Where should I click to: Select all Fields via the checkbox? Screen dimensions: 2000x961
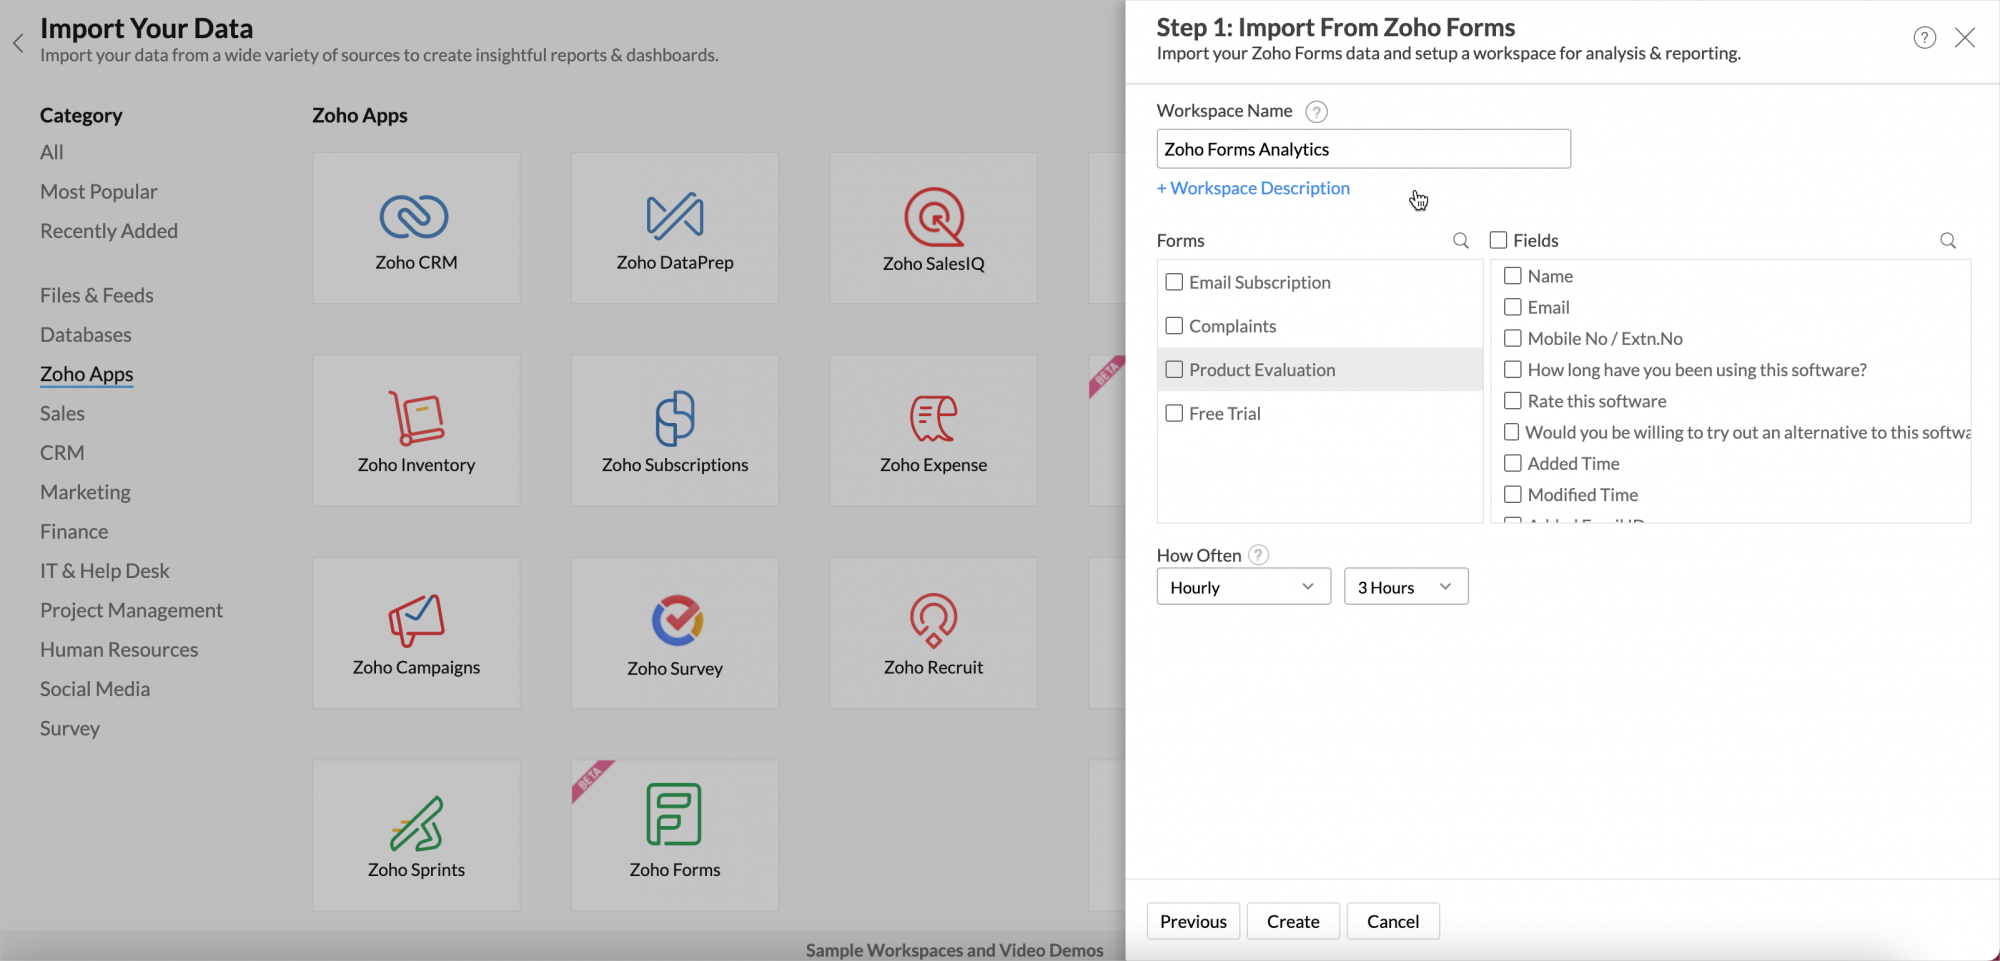click(1497, 240)
